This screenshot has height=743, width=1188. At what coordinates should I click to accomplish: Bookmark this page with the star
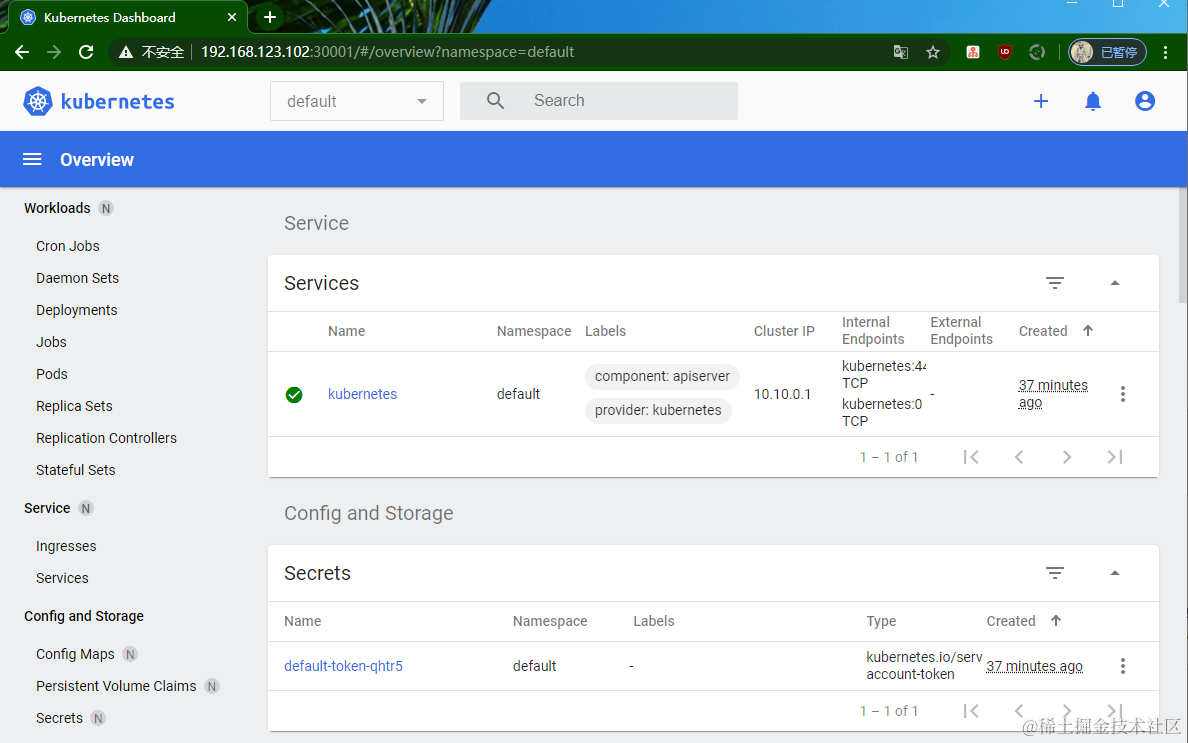[x=933, y=52]
